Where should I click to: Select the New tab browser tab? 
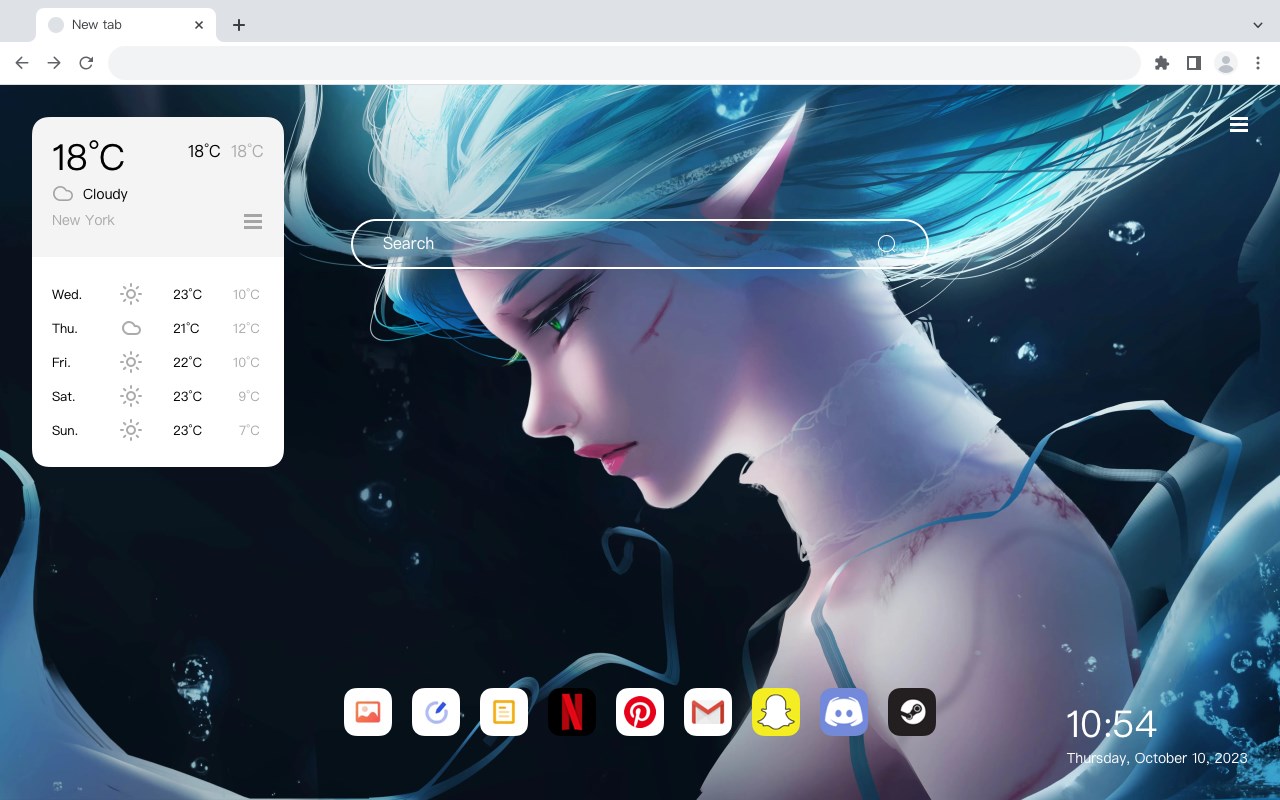click(x=126, y=25)
